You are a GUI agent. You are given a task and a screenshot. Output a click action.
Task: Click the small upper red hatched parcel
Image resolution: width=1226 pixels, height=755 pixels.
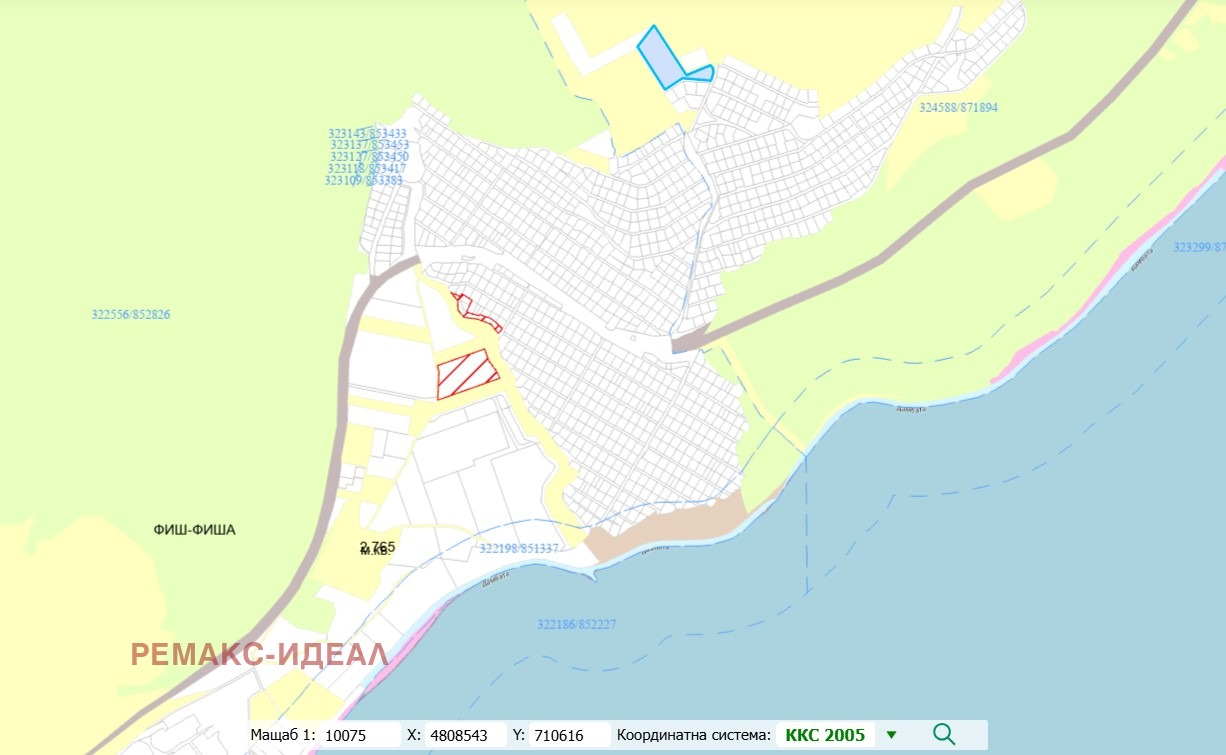pos(468,308)
